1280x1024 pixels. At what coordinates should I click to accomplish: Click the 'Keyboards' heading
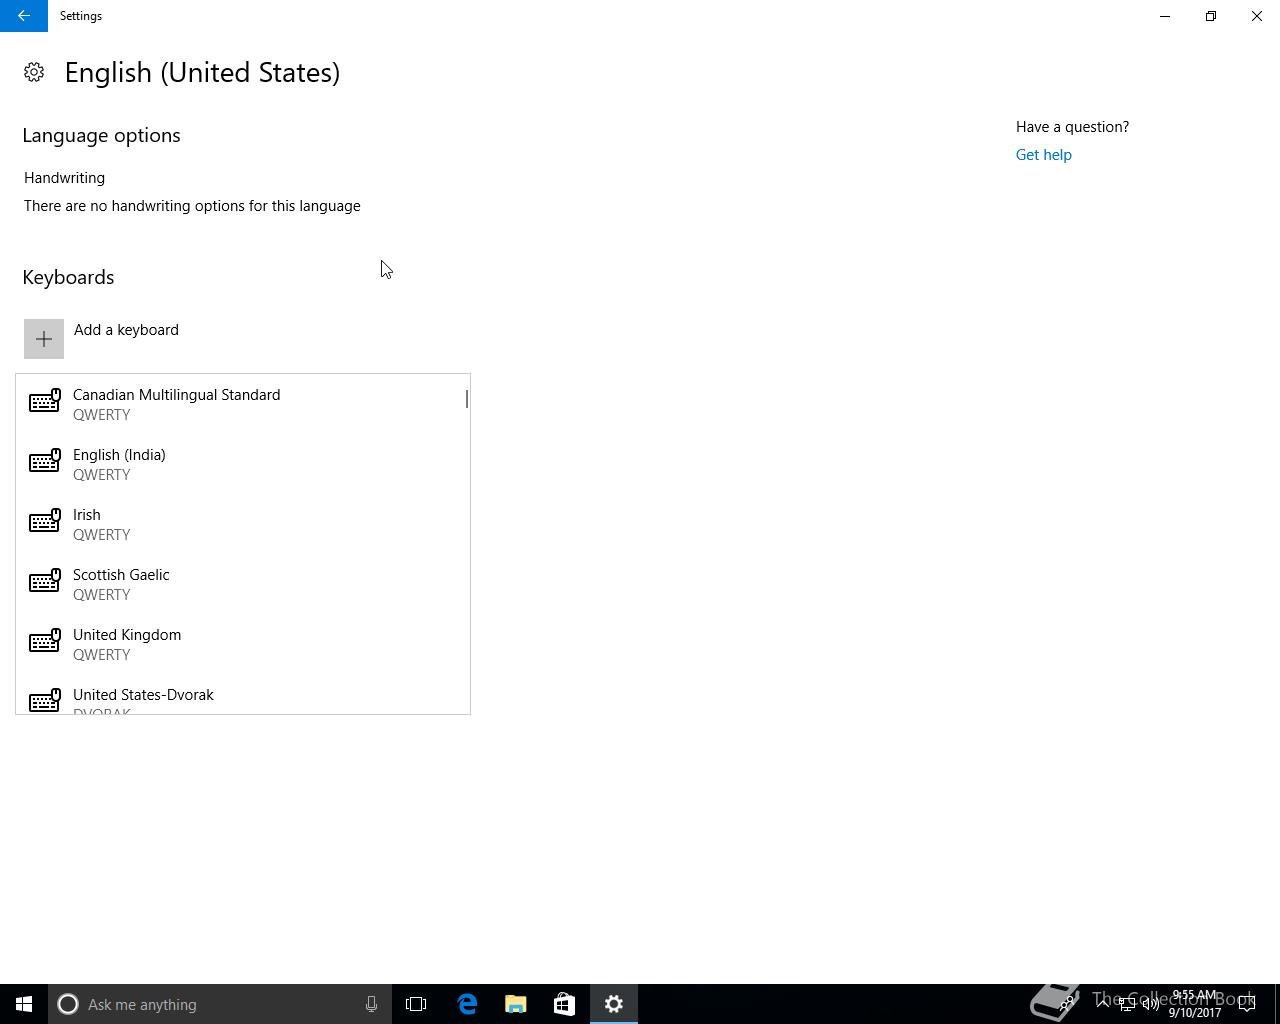[x=68, y=277]
